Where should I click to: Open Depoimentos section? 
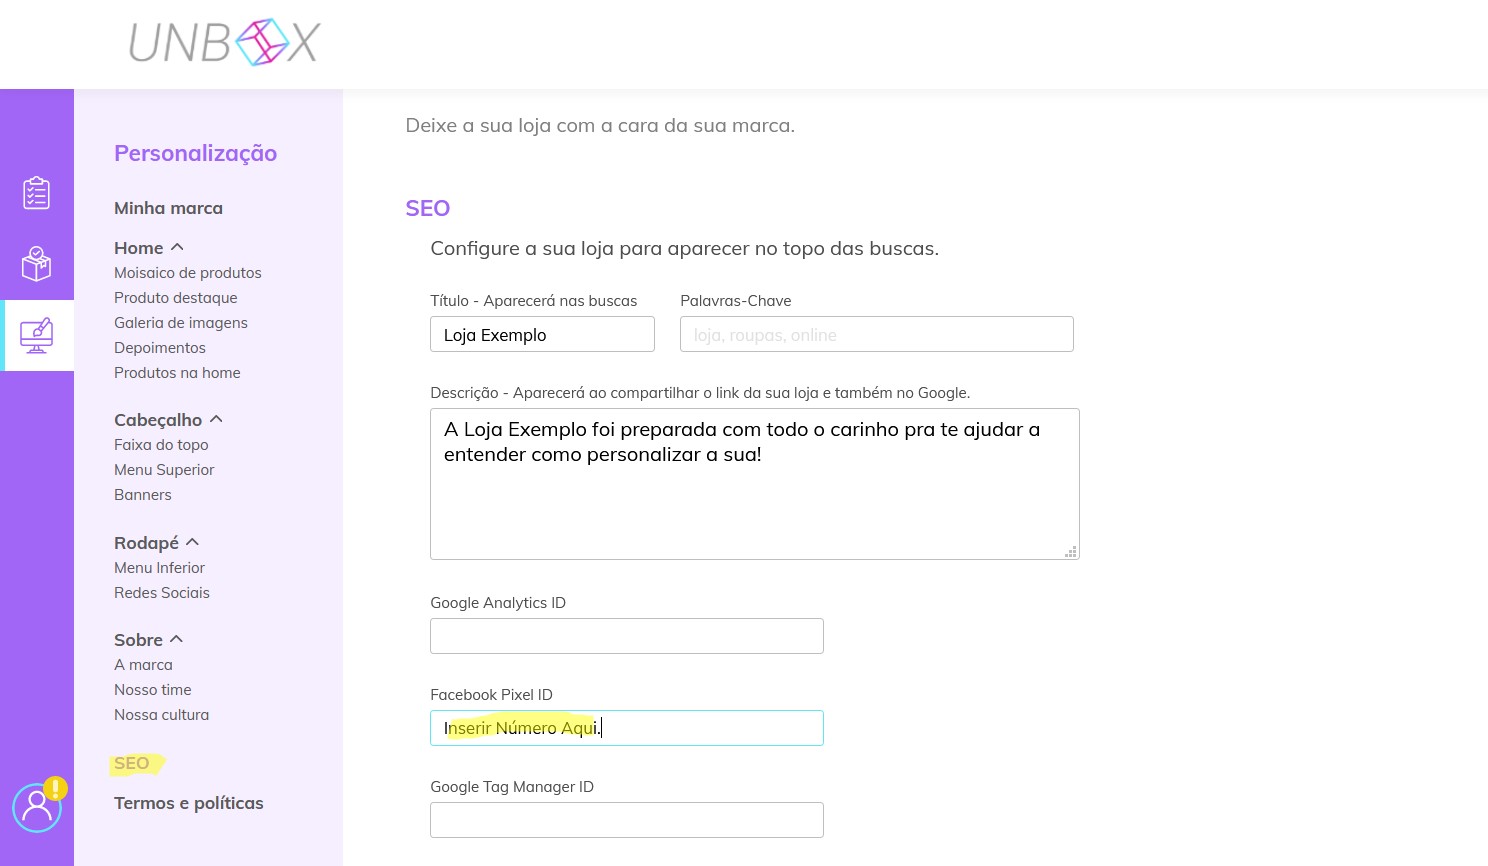(x=160, y=348)
